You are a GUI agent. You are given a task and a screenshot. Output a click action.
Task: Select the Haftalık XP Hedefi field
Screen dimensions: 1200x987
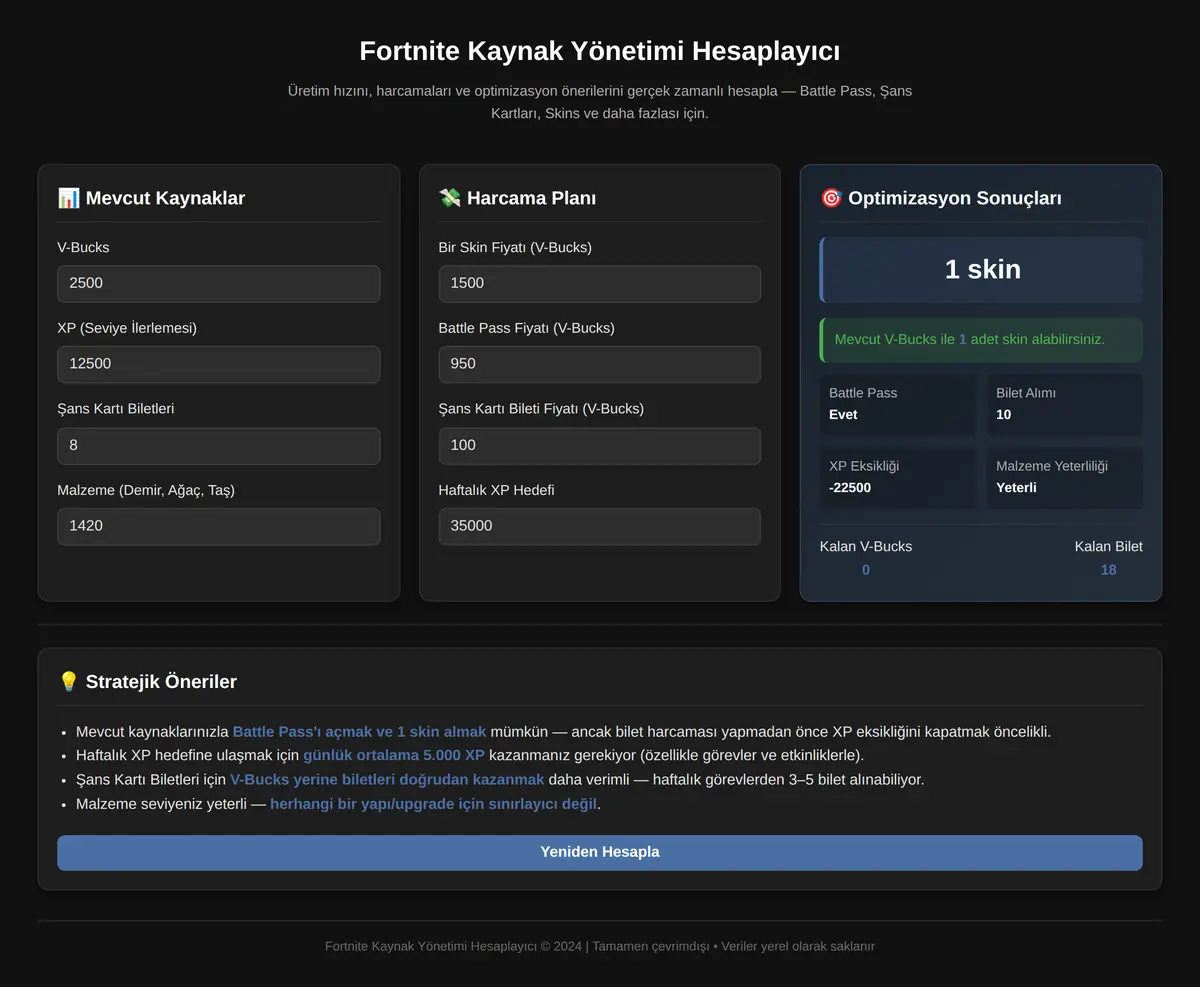[599, 526]
